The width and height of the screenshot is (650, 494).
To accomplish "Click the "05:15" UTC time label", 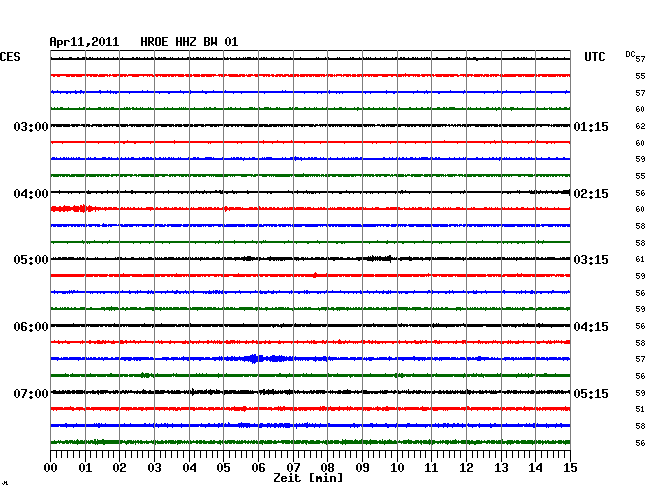I will (591, 393).
